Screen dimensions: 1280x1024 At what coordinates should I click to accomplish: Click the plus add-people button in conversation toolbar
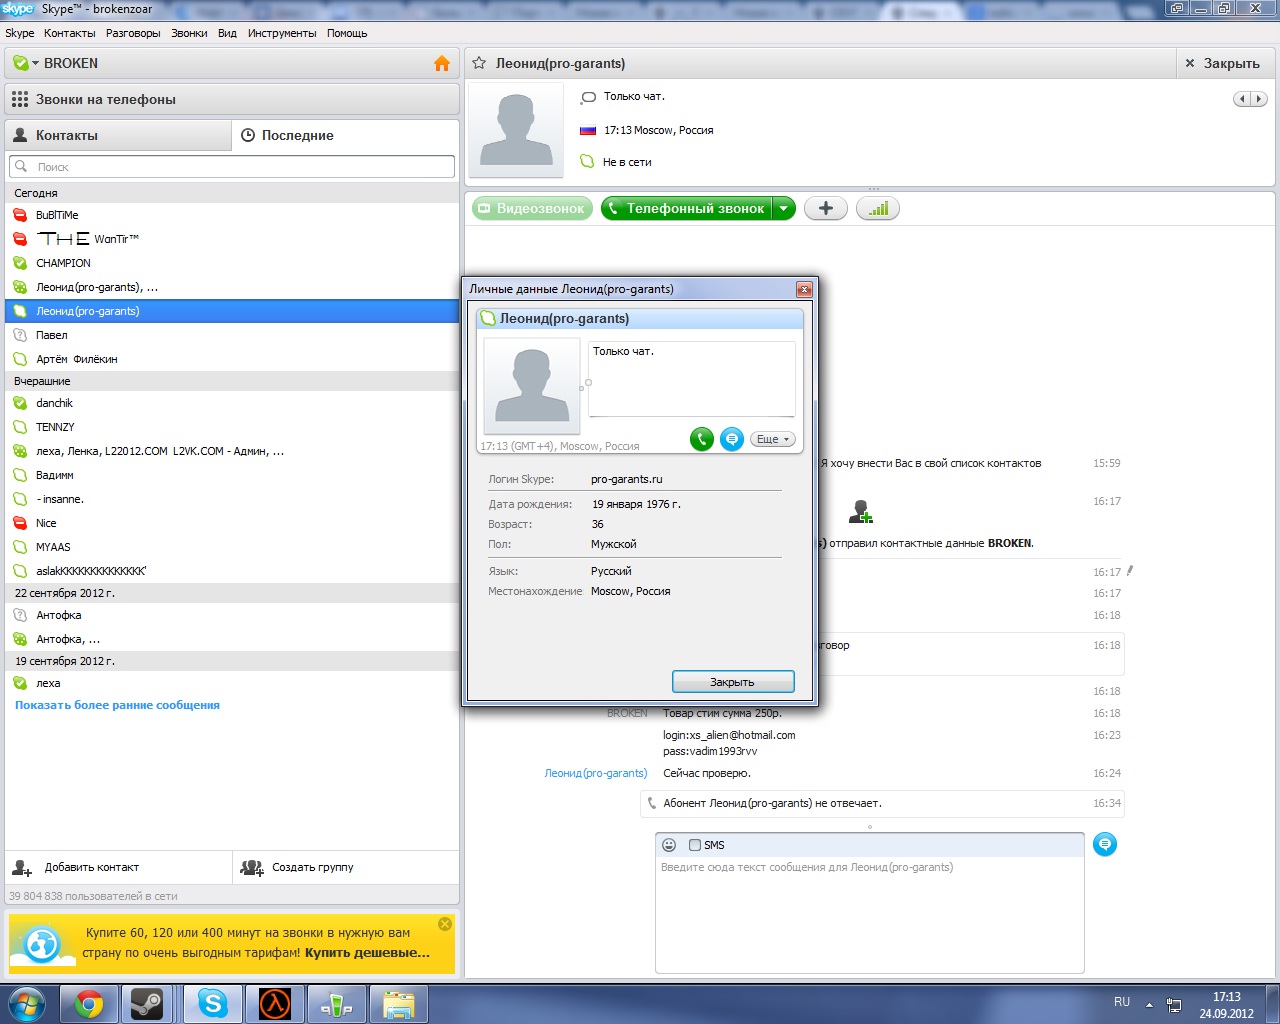coord(826,208)
